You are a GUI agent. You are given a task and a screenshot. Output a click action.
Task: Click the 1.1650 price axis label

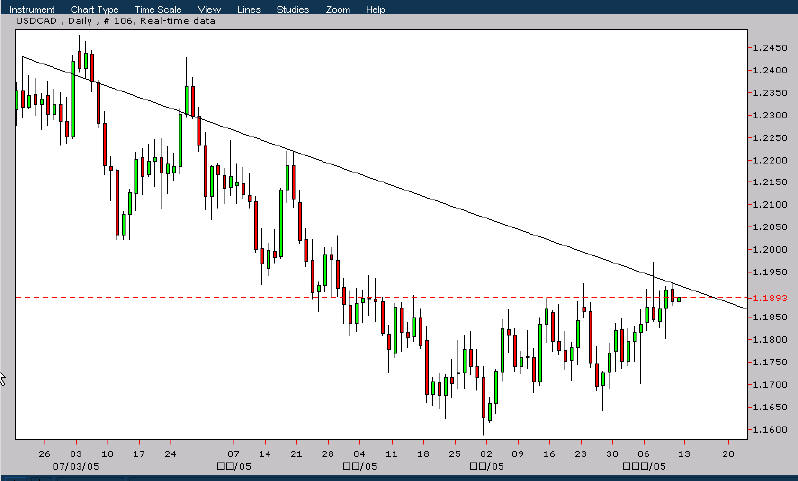tap(770, 407)
